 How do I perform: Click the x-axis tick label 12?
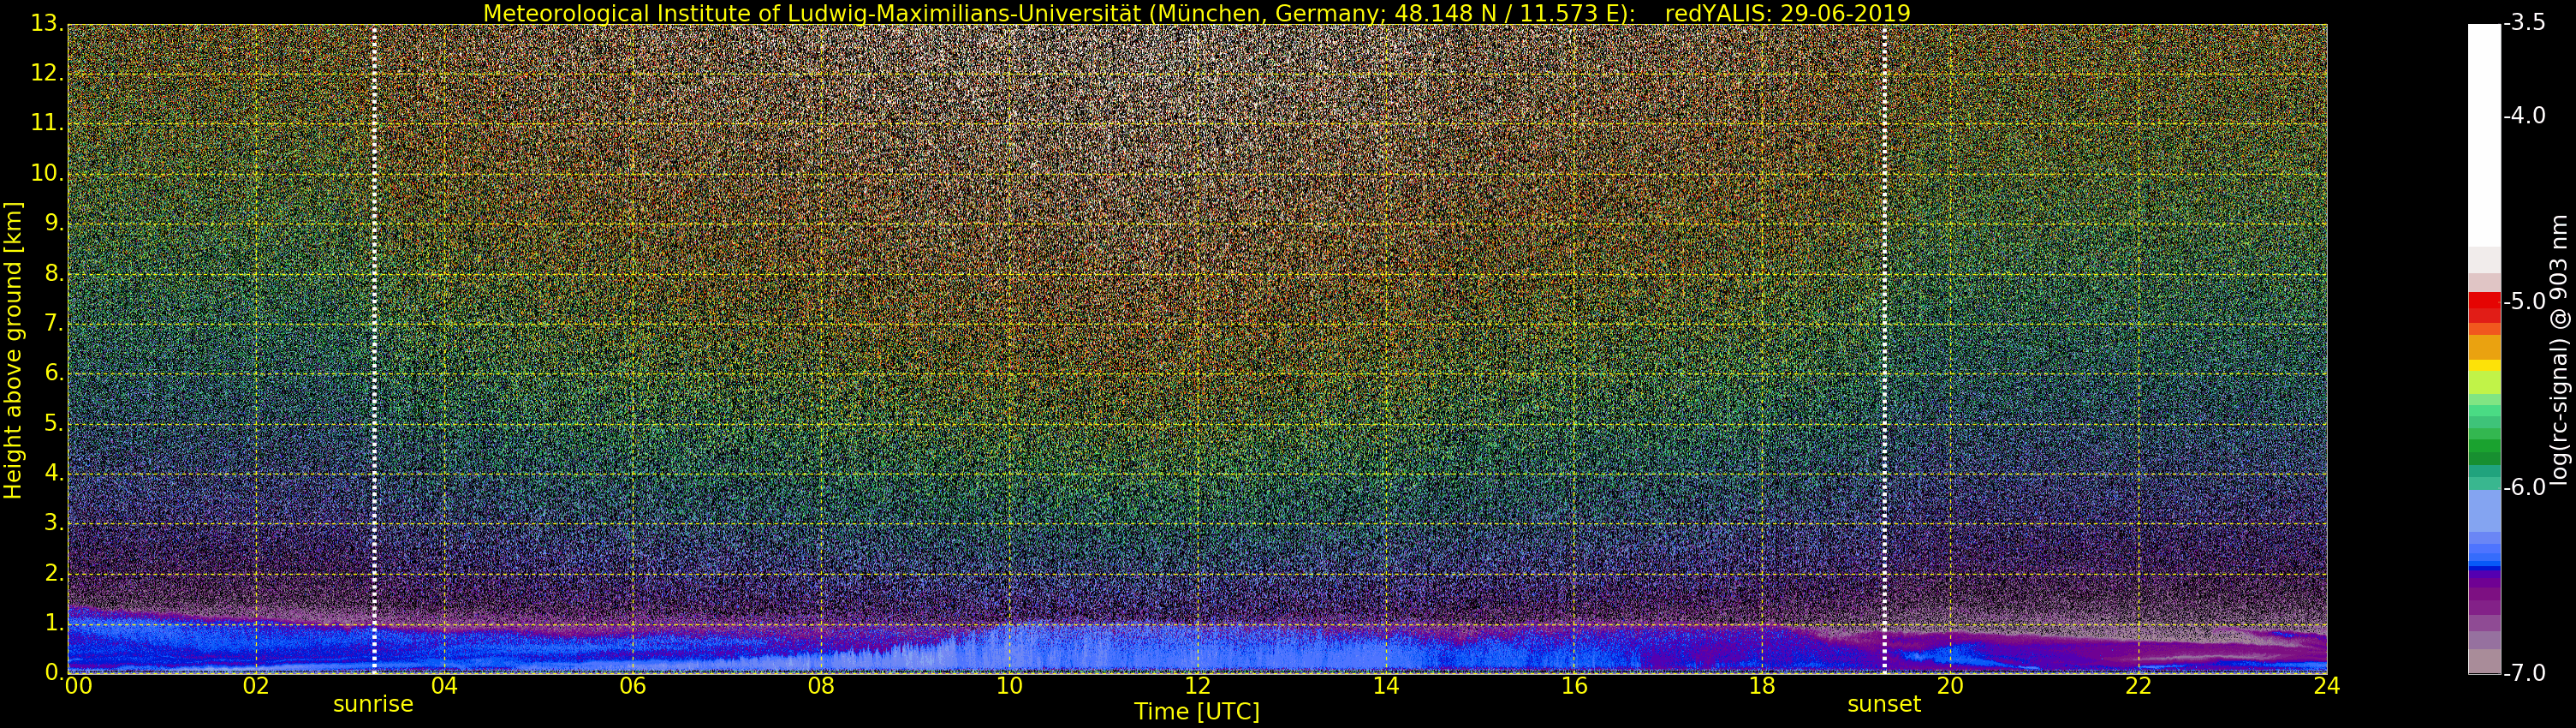click(x=1197, y=685)
